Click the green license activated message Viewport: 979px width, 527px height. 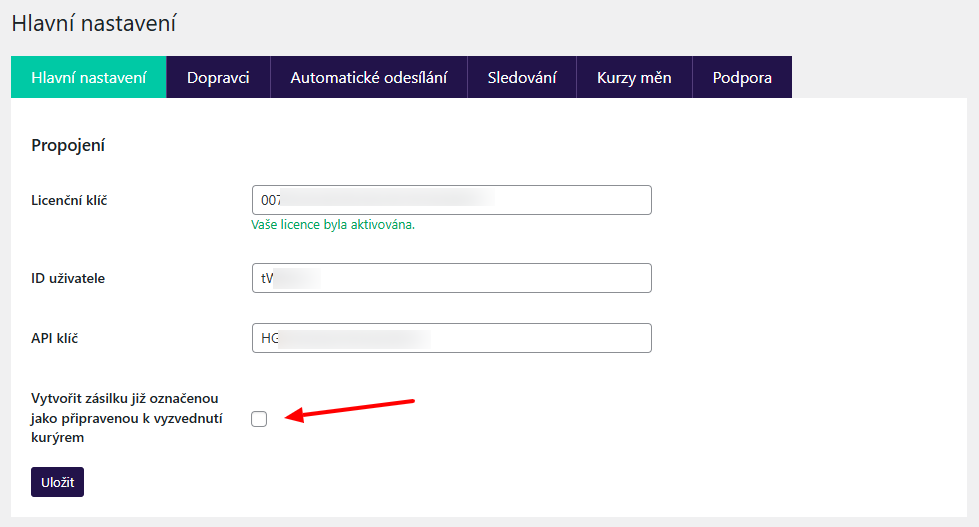pyautogui.click(x=333, y=224)
